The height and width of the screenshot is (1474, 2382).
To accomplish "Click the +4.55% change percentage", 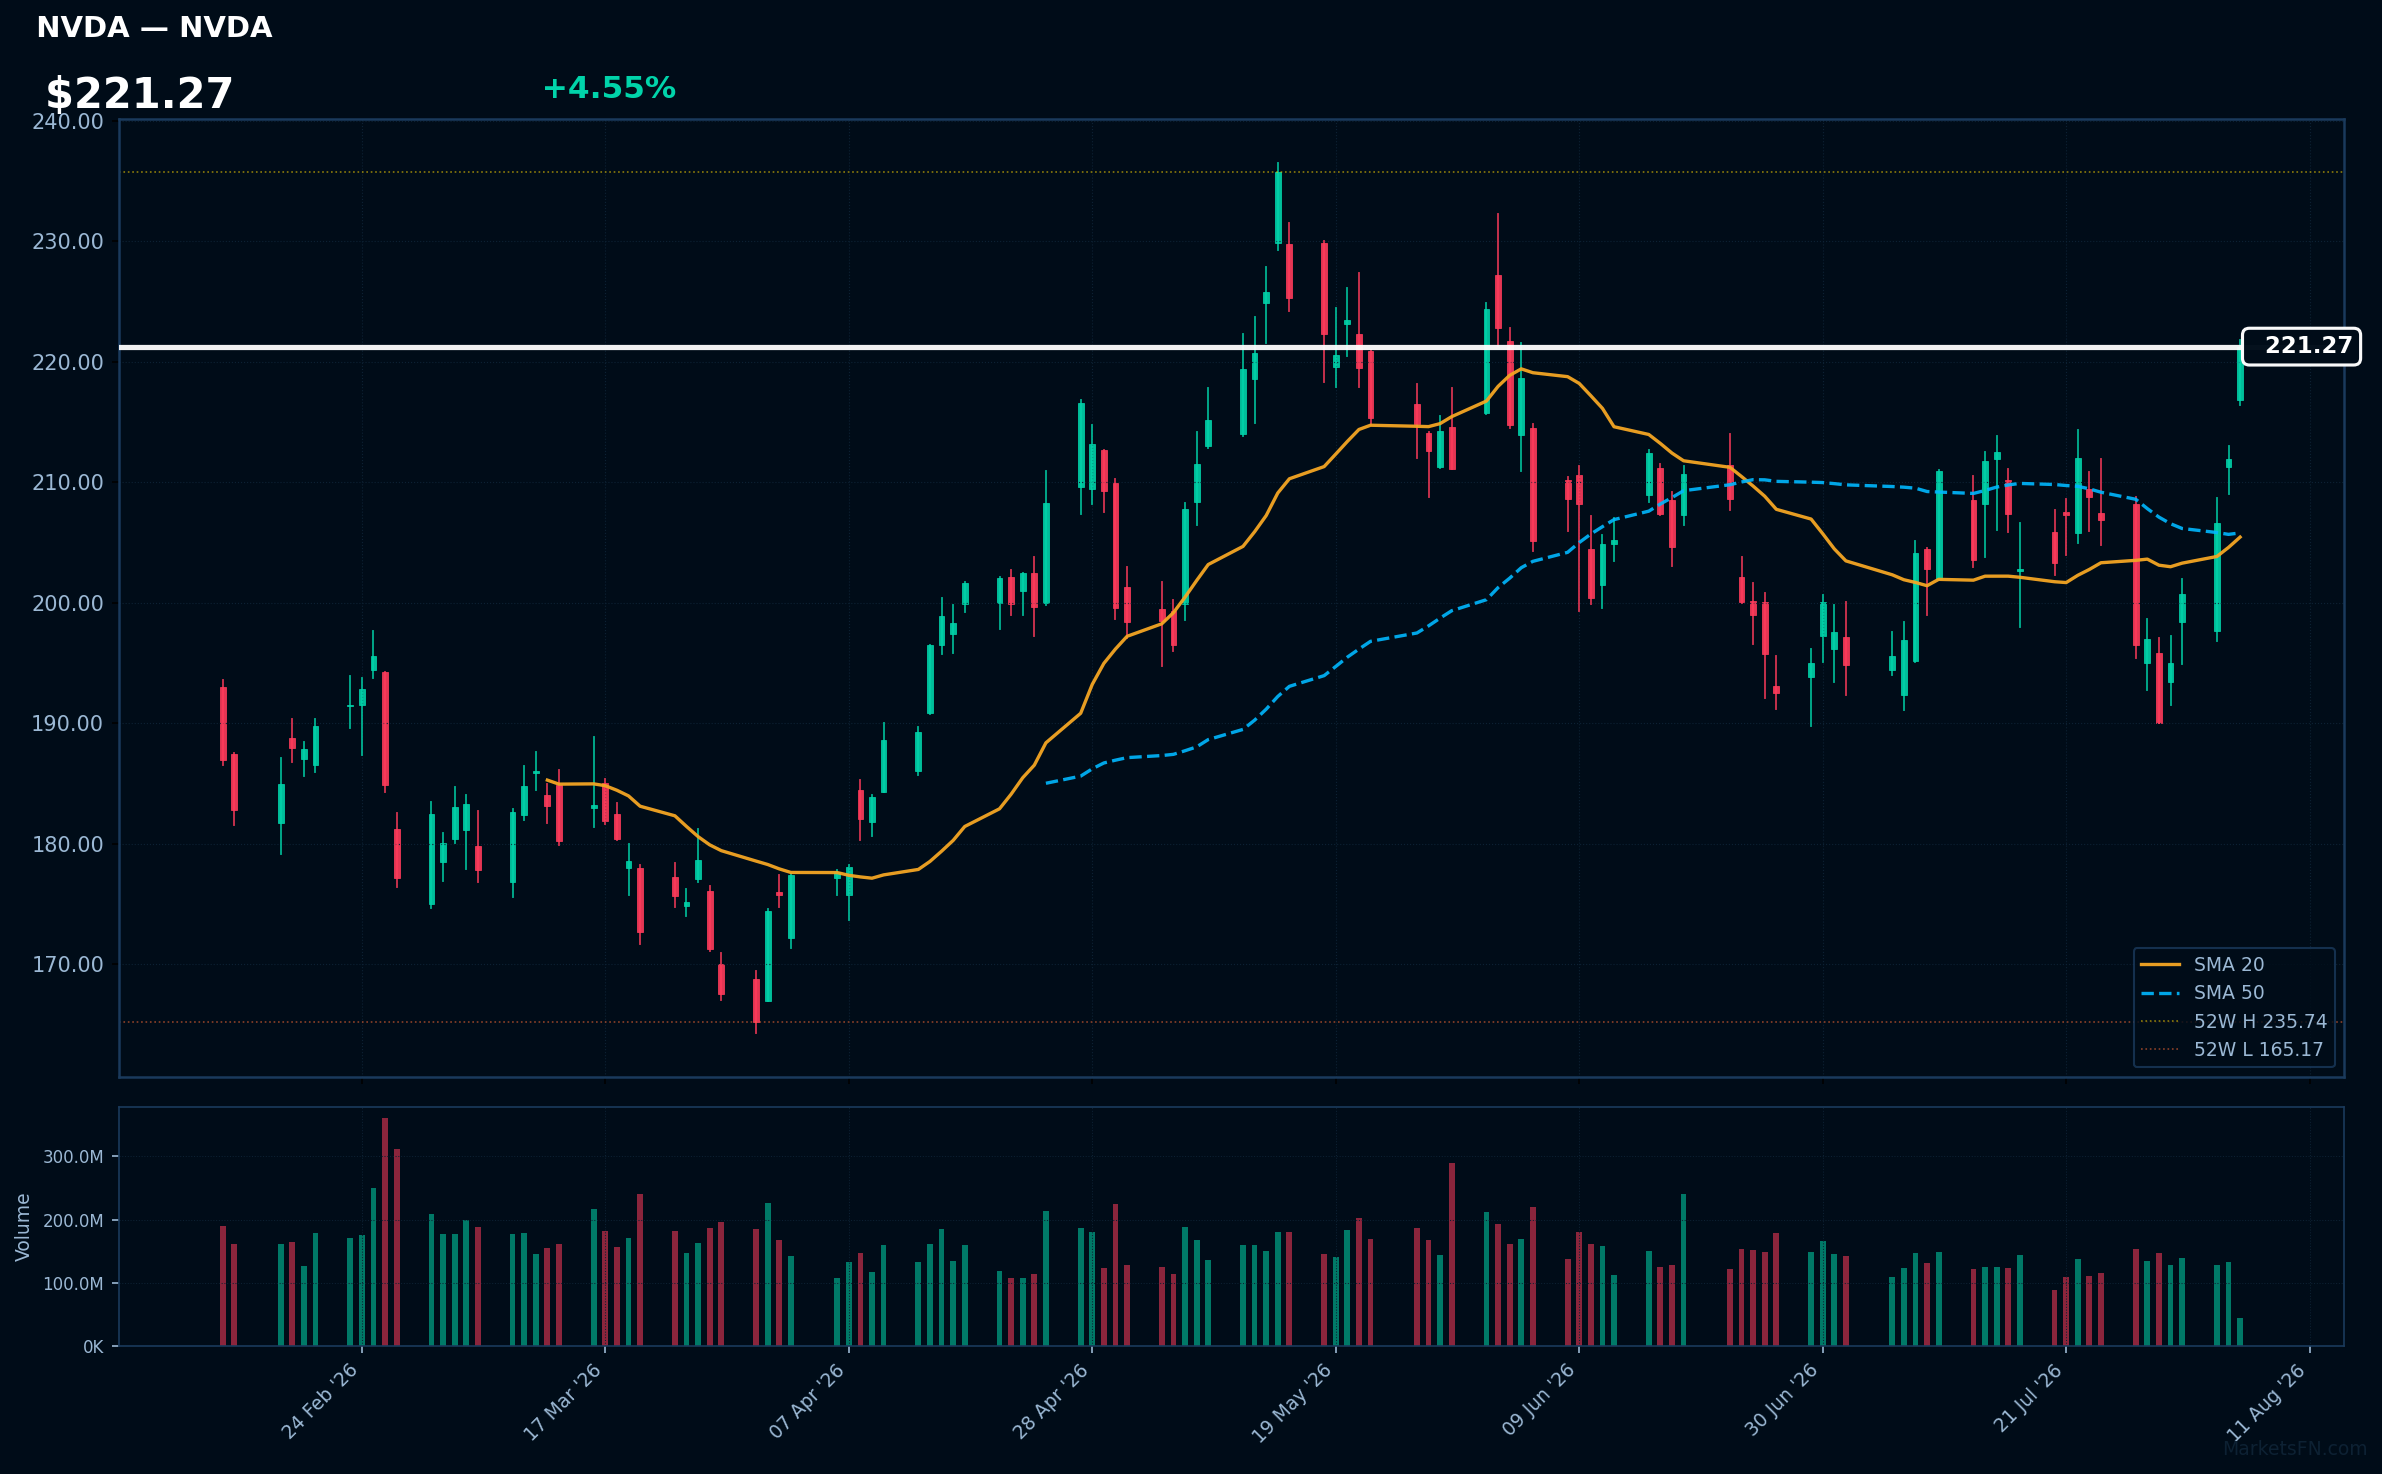I will pos(609,89).
